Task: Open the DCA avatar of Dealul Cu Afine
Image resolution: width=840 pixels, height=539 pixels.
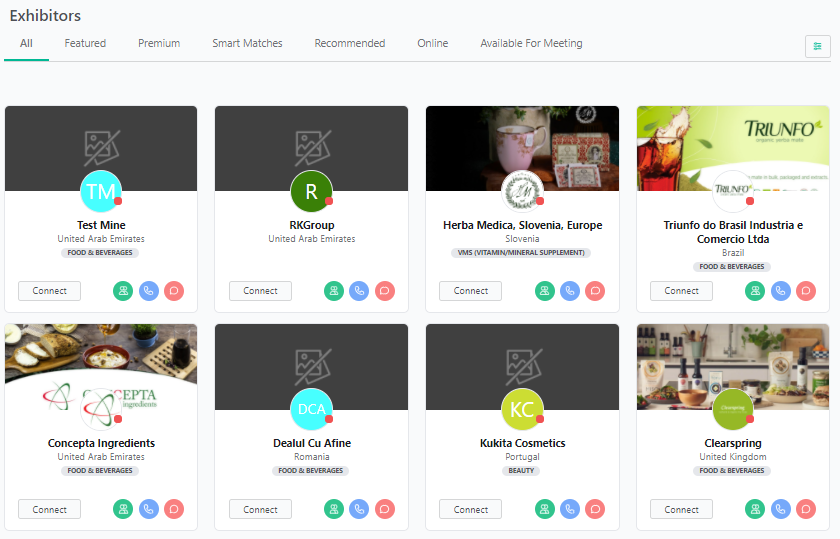Action: [x=311, y=409]
